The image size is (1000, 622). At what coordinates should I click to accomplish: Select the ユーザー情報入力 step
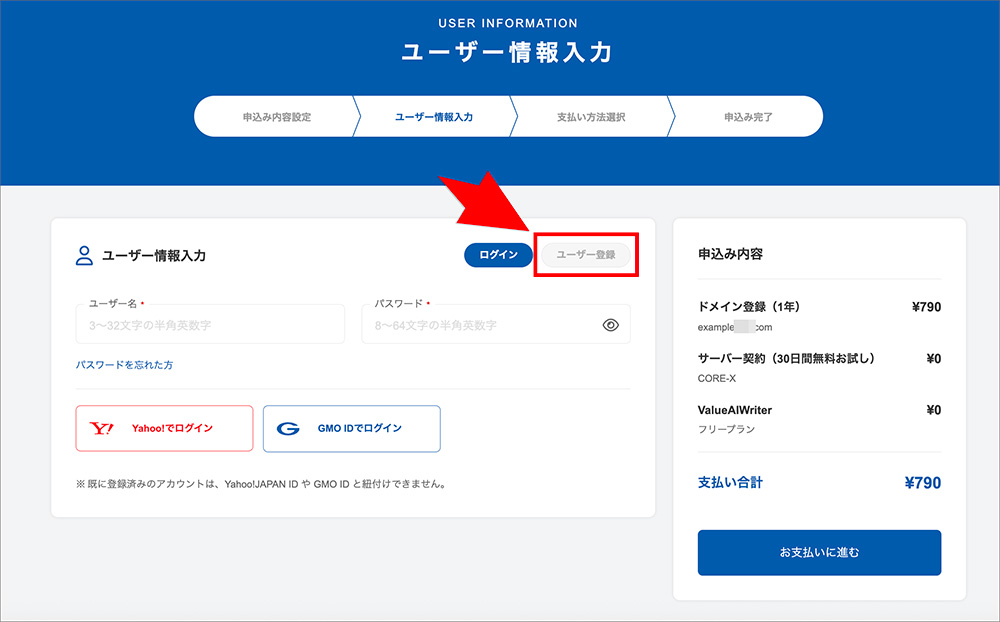coord(430,117)
